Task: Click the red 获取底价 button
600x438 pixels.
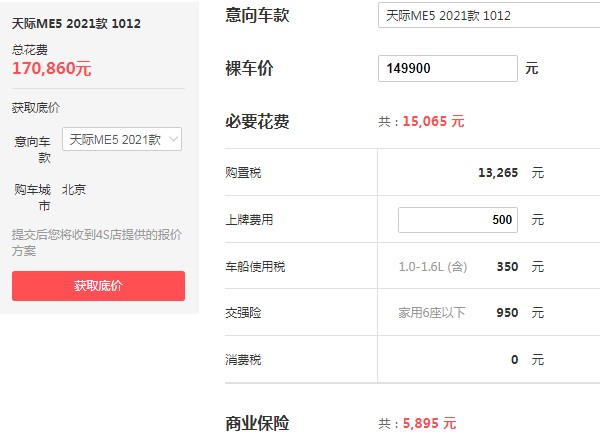Action: coord(98,286)
